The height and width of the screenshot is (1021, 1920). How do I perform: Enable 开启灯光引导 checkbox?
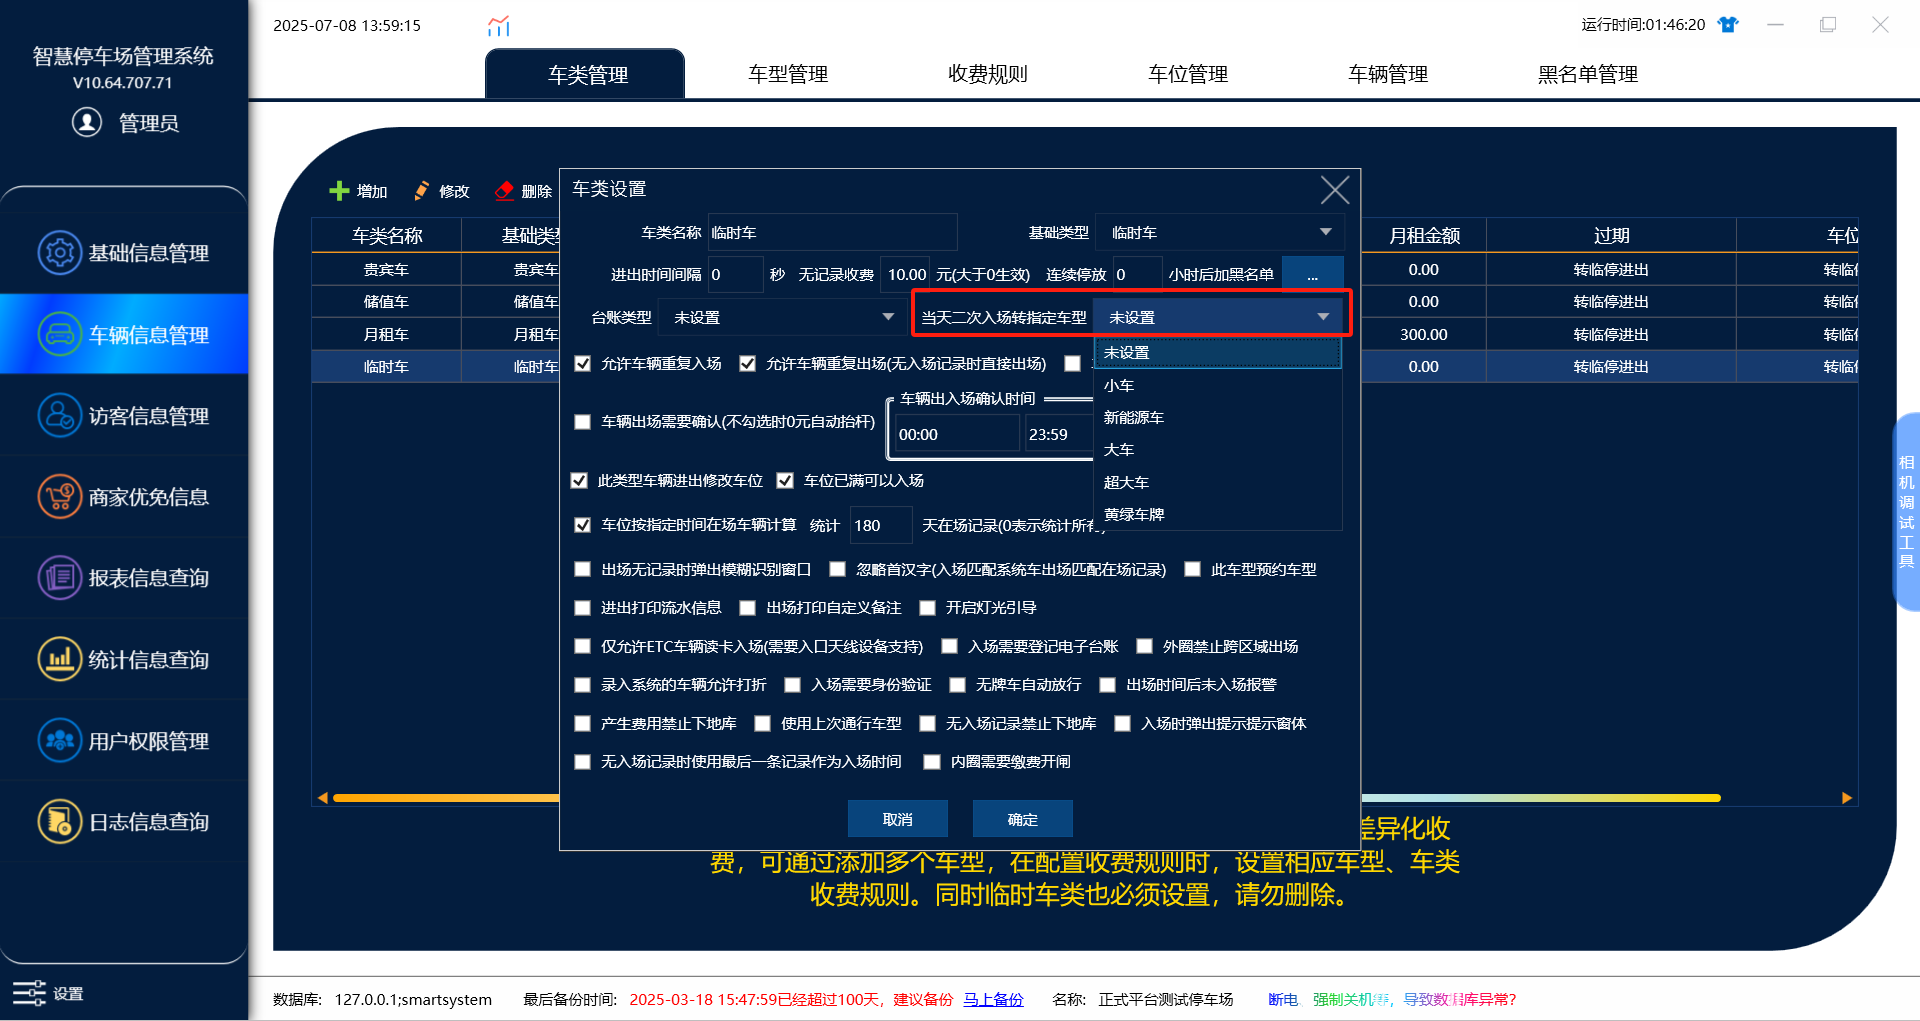(x=928, y=608)
